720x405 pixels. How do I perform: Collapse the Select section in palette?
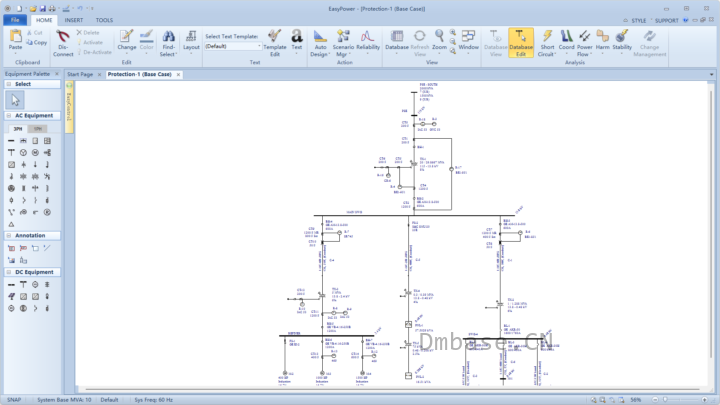[9, 84]
